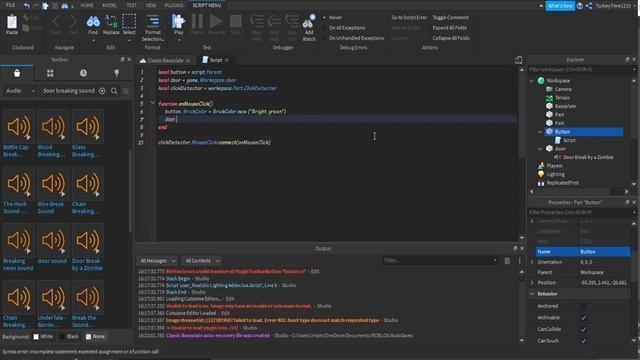Search the Toolbox with magnifier icon
This screenshot has width=640, height=360.
pos(114,91)
